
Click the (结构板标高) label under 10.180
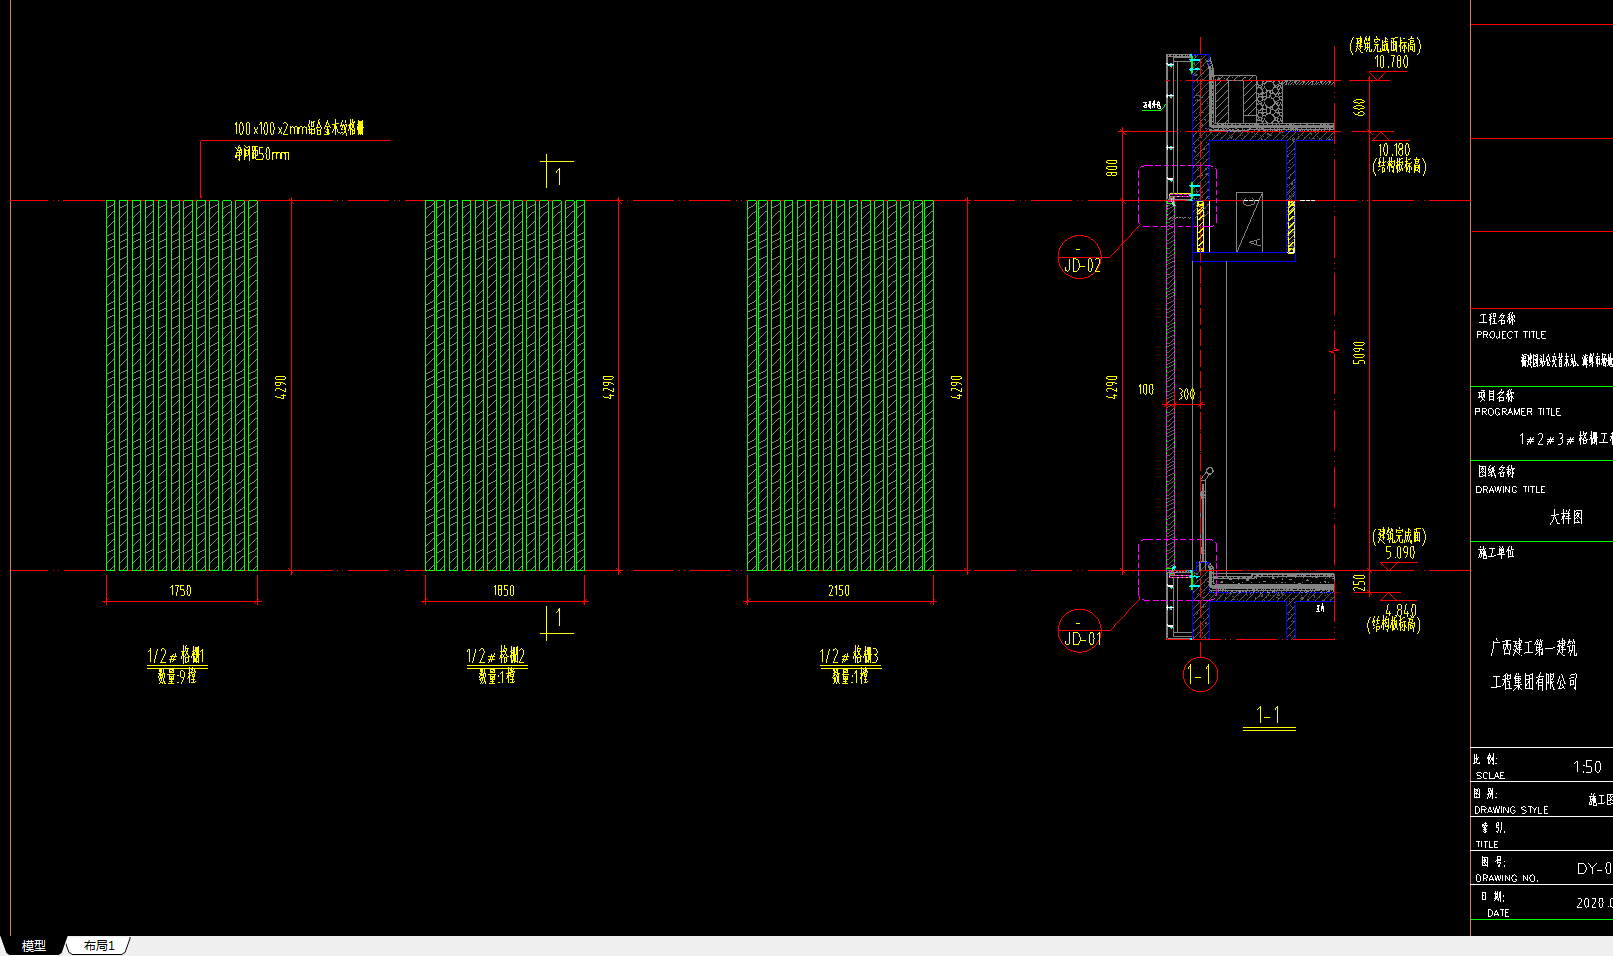[1398, 166]
